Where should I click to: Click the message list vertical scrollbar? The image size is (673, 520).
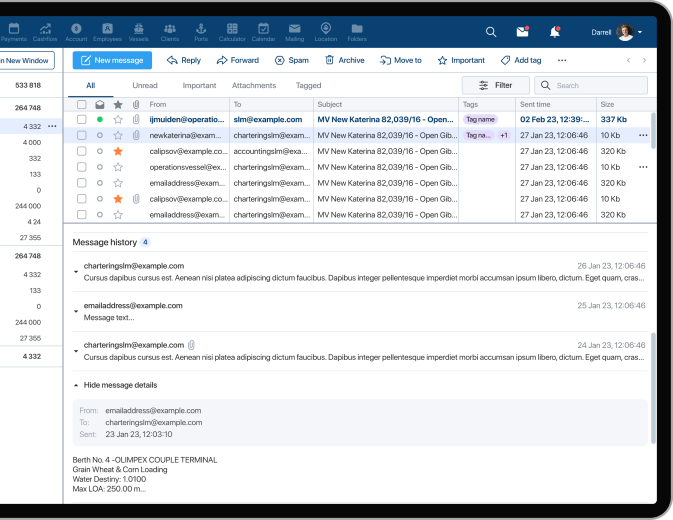coord(653,131)
